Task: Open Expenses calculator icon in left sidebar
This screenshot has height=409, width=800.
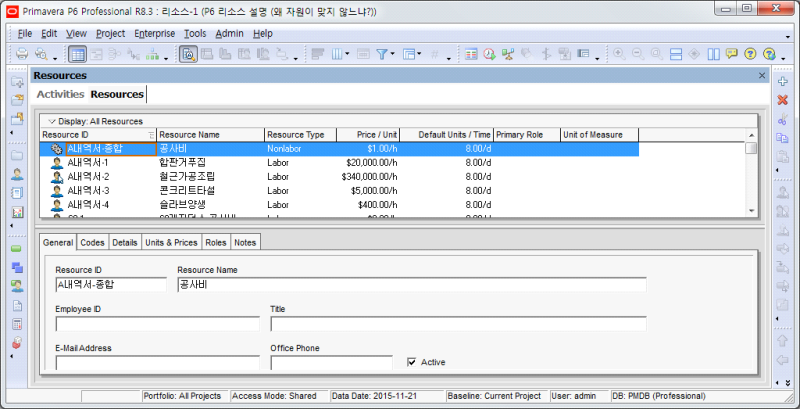Action: 17,323
